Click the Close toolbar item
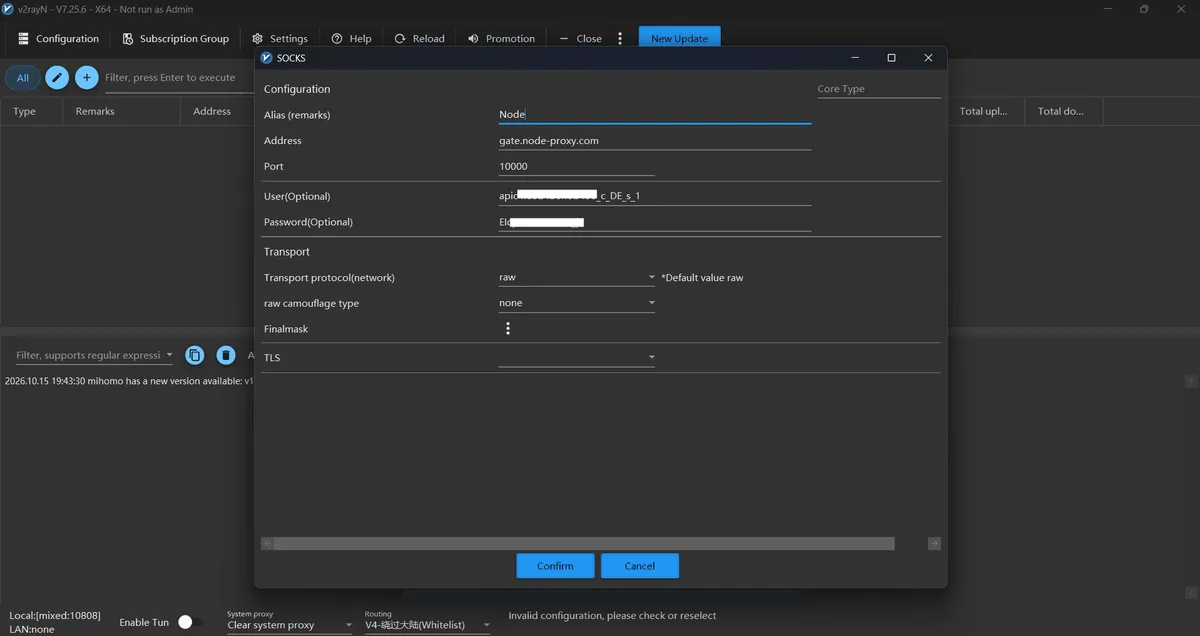Image resolution: width=1200 pixels, height=636 pixels. [580, 39]
